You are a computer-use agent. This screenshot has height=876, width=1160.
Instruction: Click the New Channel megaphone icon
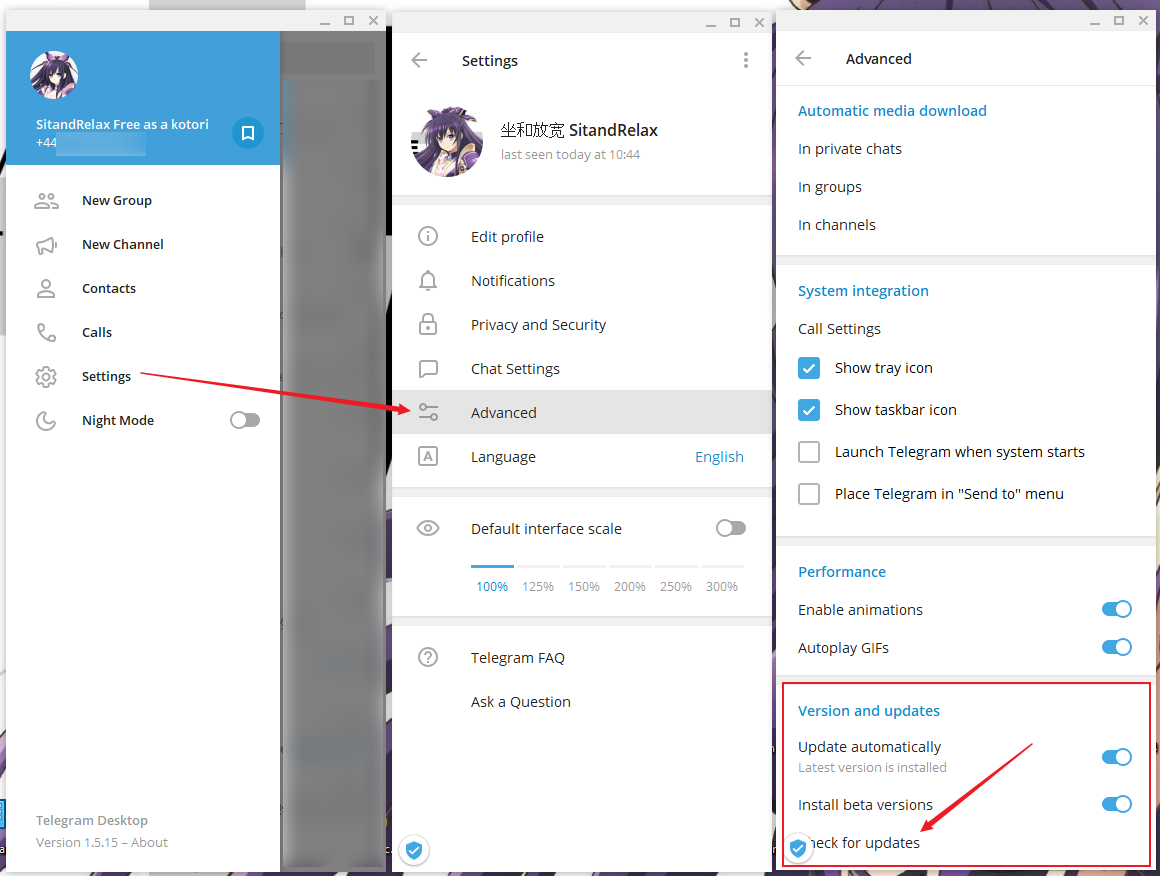[x=46, y=245]
